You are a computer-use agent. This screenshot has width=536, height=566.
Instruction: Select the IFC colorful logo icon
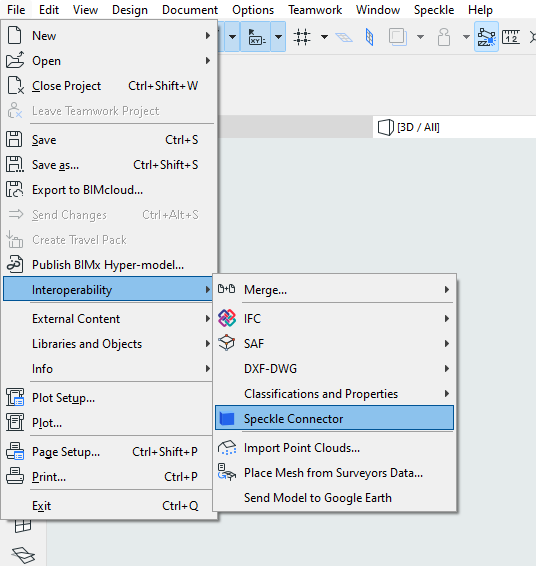tap(227, 318)
